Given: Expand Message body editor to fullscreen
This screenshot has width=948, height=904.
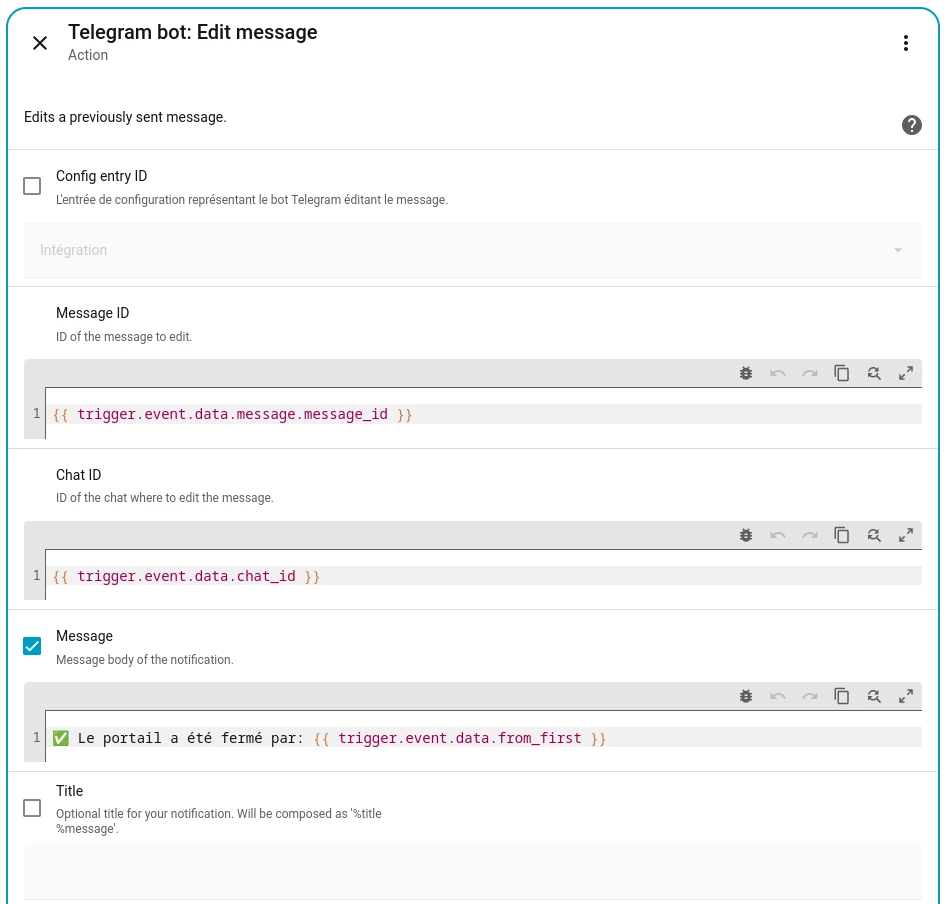Looking at the screenshot, I should (x=906, y=696).
